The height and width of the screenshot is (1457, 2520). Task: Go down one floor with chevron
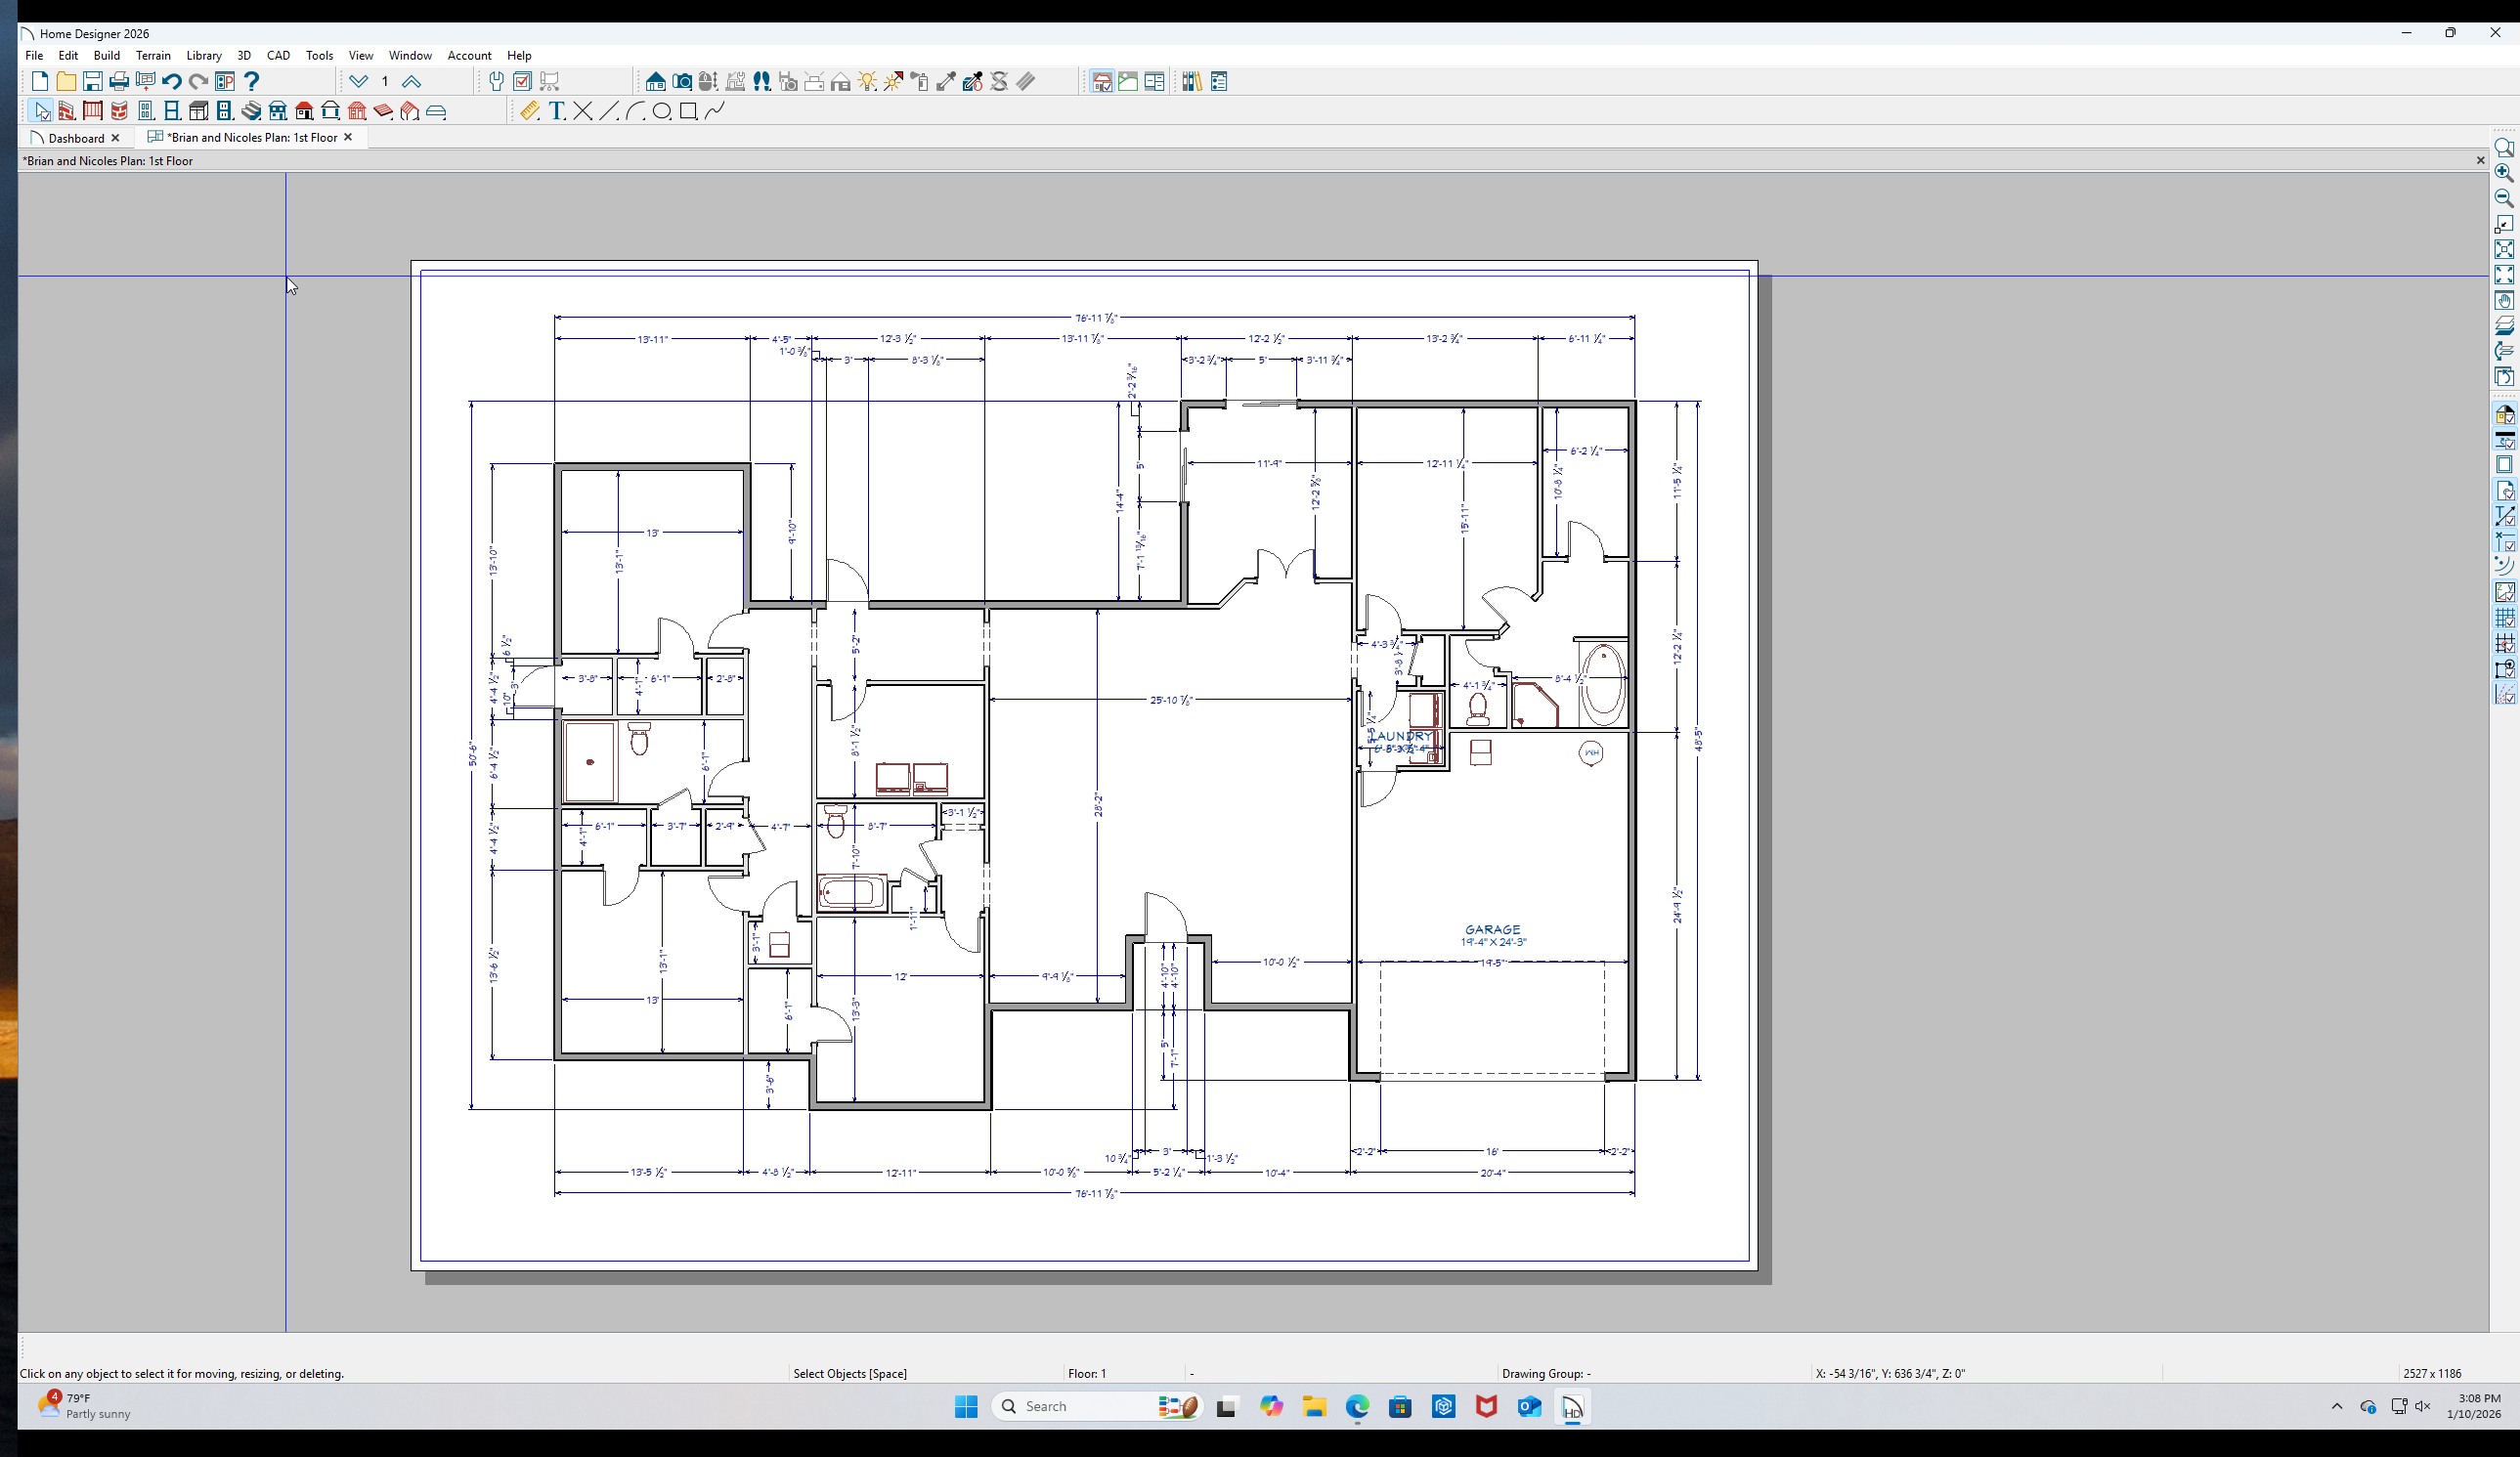[358, 82]
